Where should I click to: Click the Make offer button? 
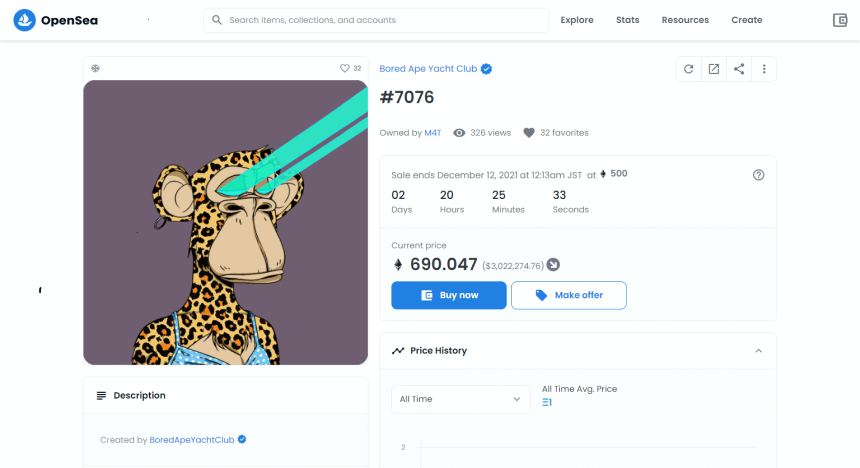569,295
